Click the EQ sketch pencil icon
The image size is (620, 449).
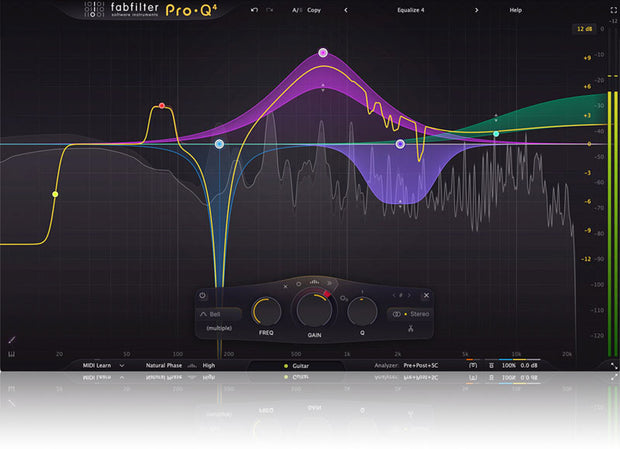click(x=12, y=340)
